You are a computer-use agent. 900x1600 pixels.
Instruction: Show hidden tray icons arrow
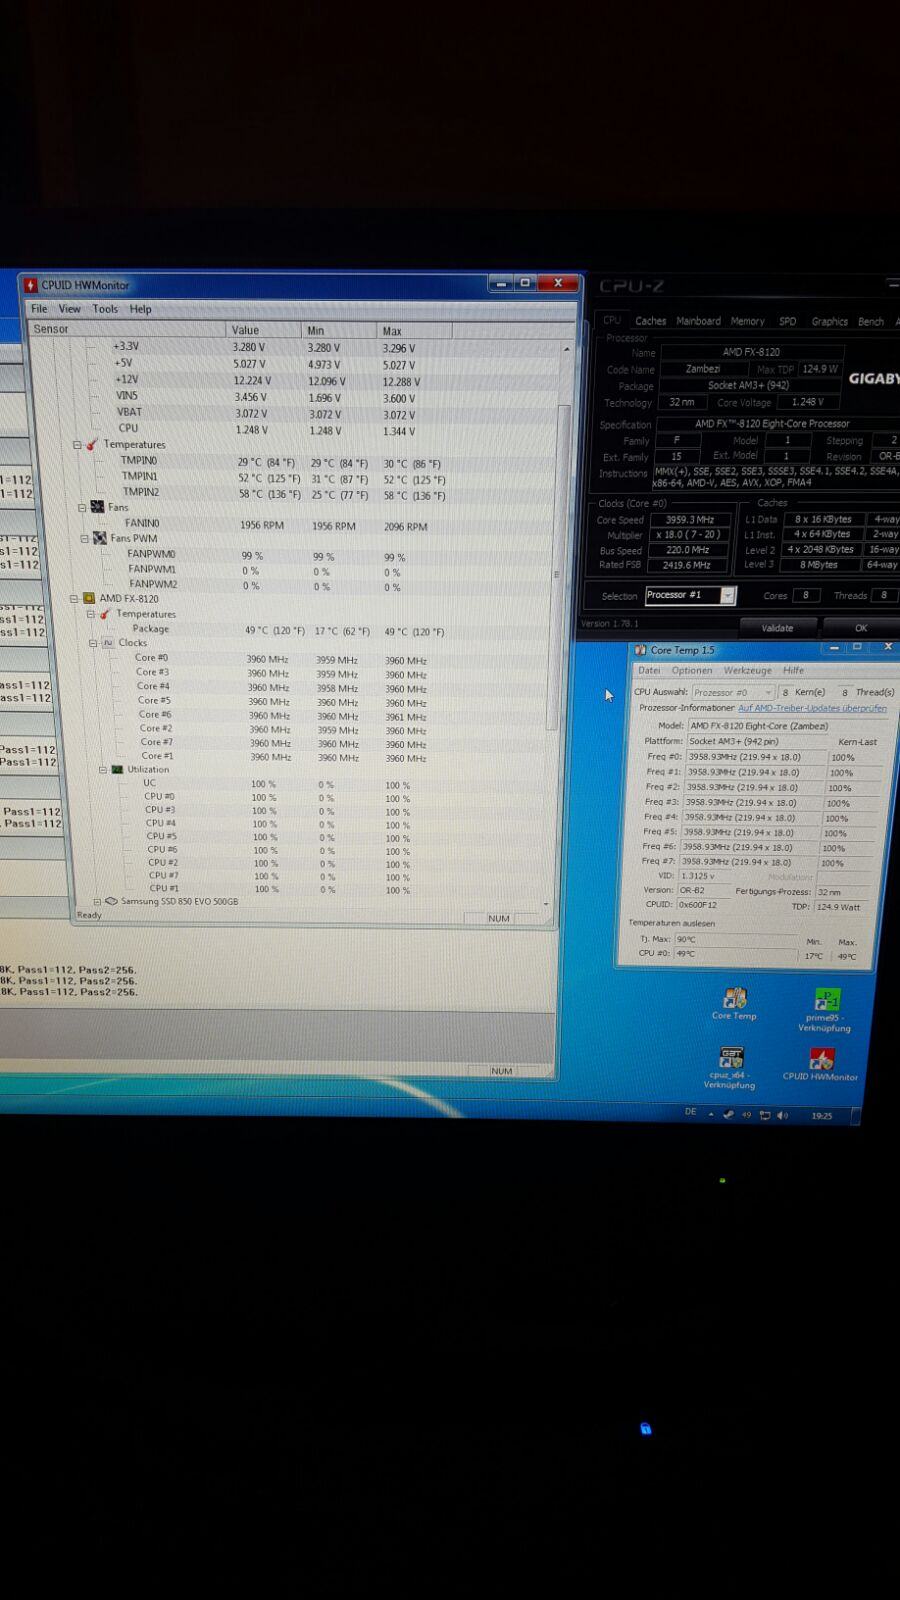pos(711,1114)
